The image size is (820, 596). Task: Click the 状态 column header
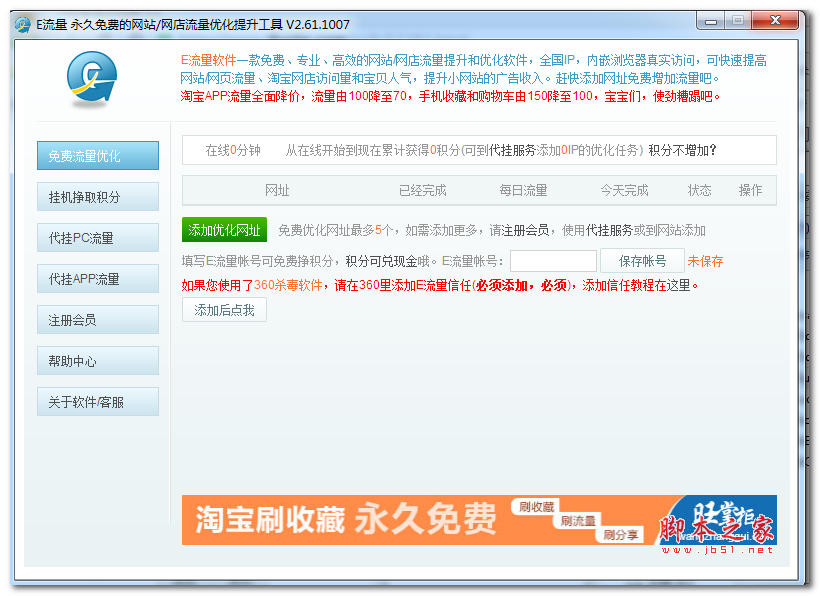[699, 190]
